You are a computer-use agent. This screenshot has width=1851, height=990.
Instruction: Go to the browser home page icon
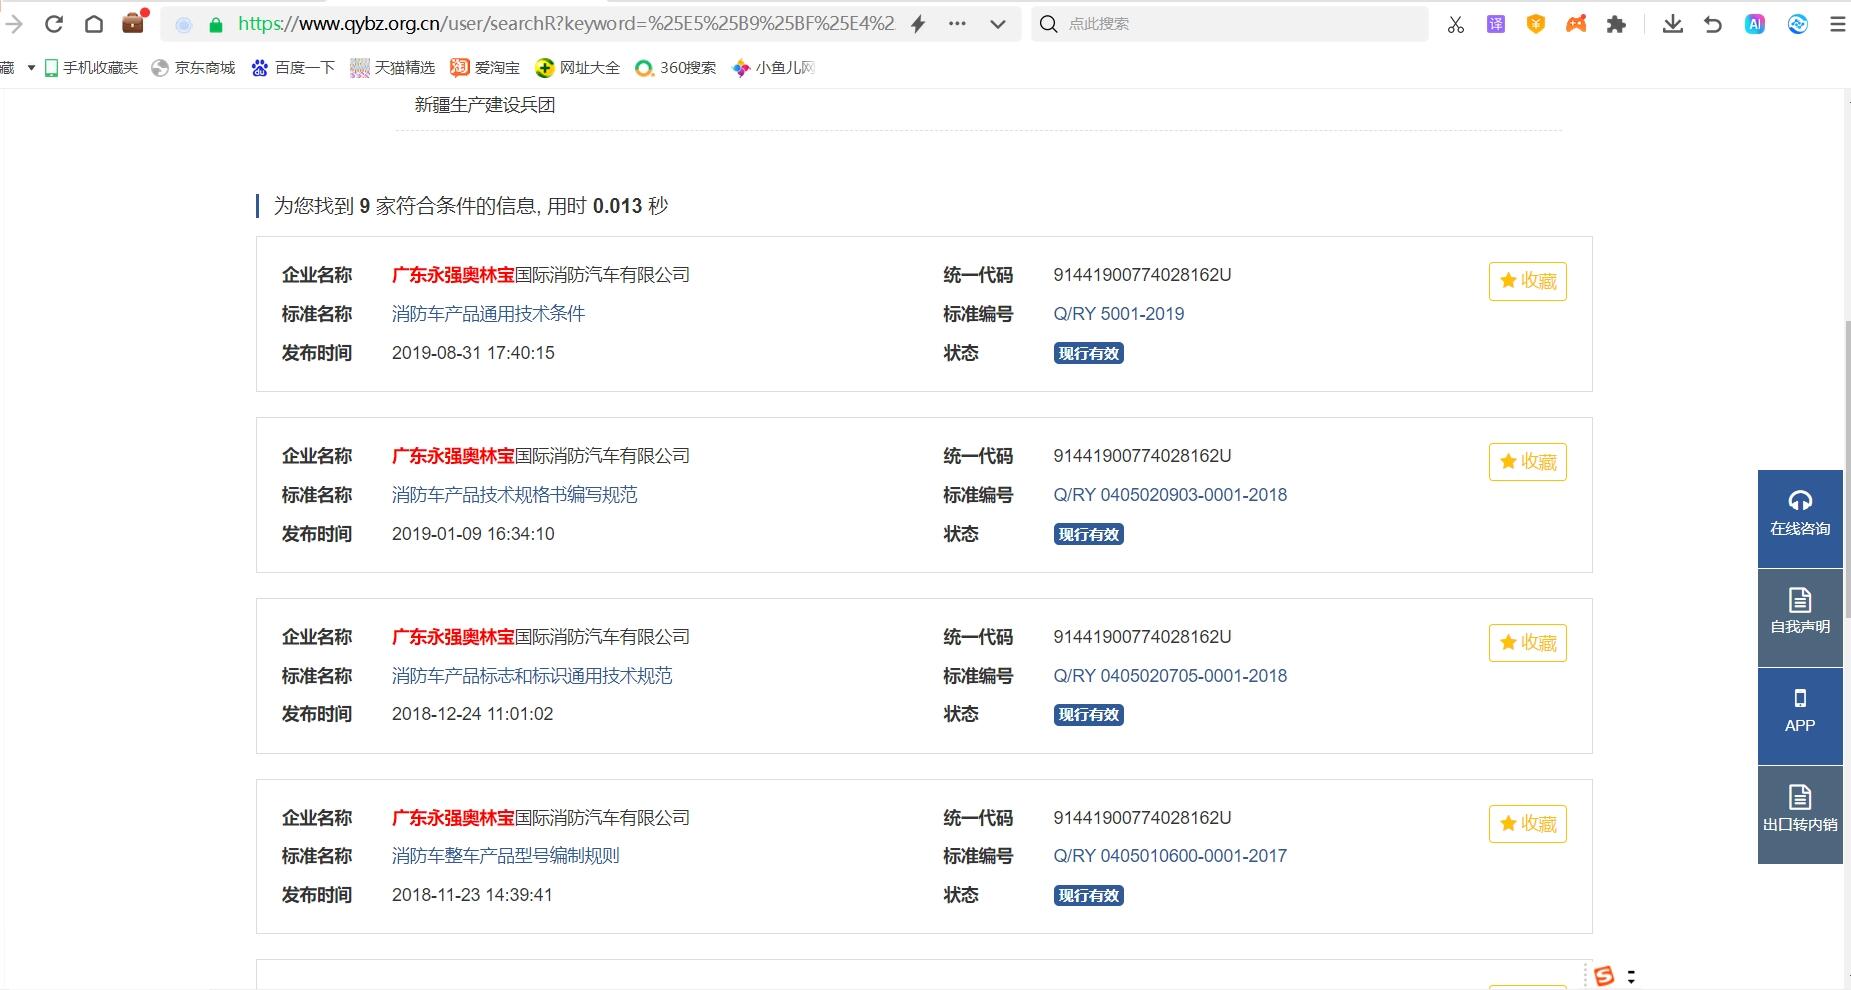[93, 24]
